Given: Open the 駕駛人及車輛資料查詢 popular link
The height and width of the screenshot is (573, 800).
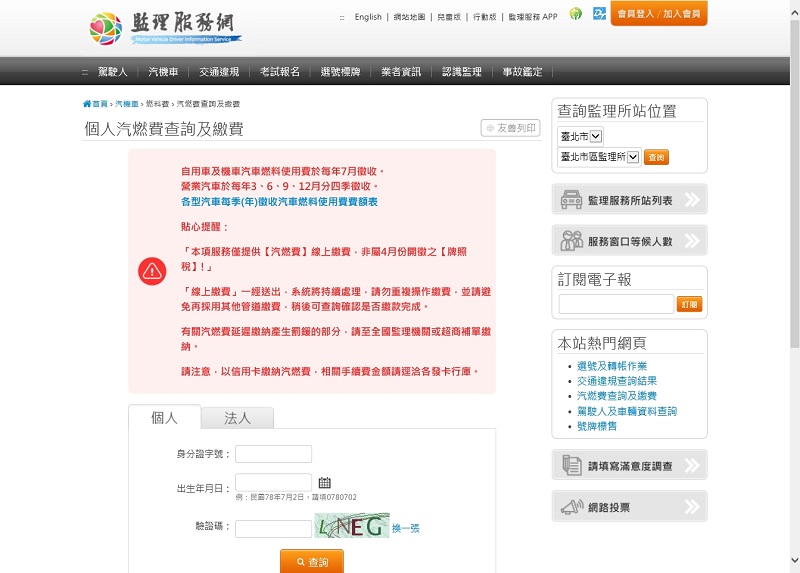Looking at the screenshot, I should [627, 411].
